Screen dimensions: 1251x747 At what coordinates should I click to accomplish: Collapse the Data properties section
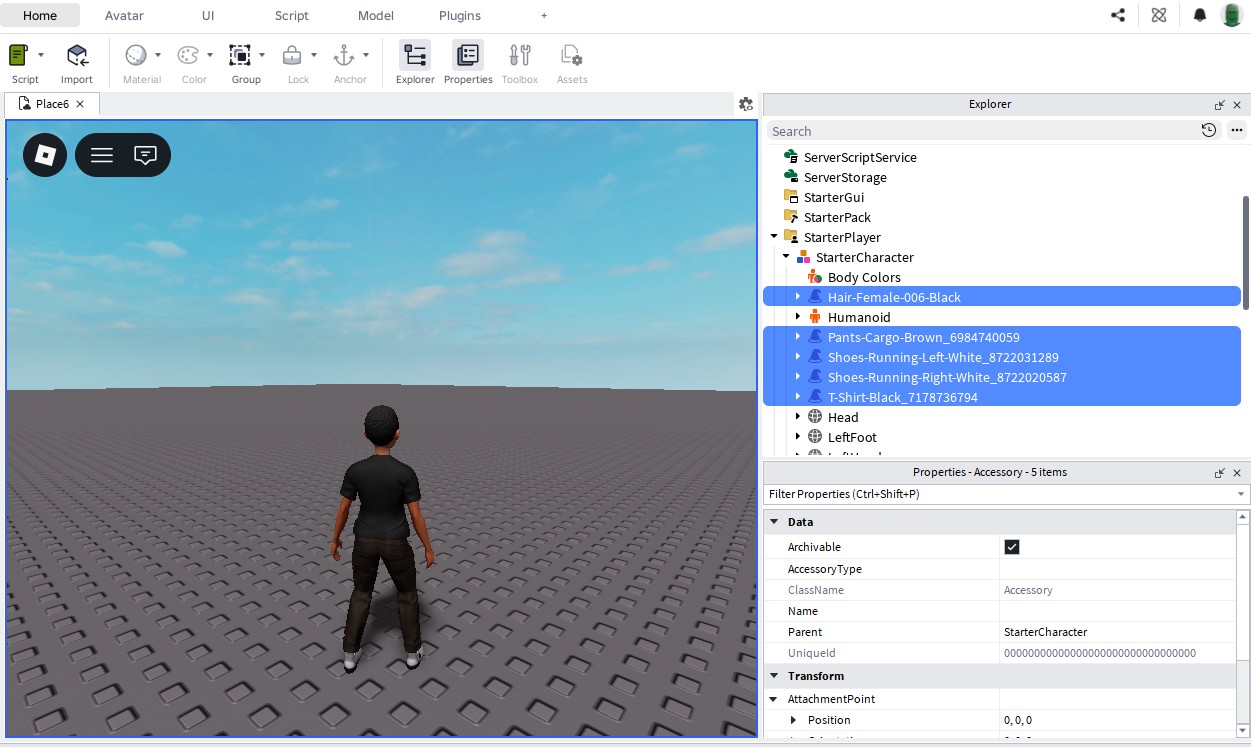click(x=774, y=522)
